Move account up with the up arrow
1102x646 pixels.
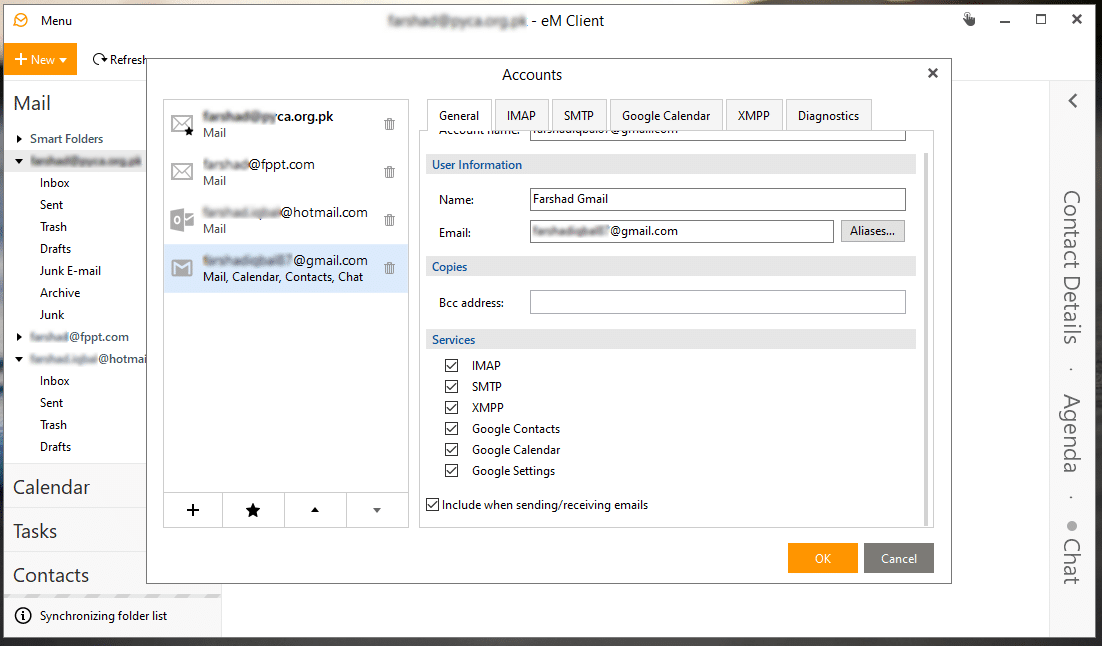[315, 510]
